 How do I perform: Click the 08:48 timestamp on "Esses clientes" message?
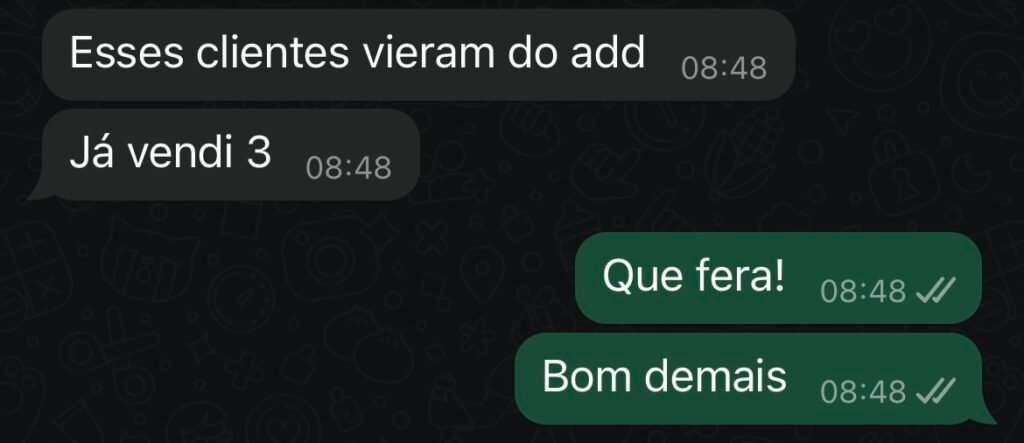[x=724, y=68]
